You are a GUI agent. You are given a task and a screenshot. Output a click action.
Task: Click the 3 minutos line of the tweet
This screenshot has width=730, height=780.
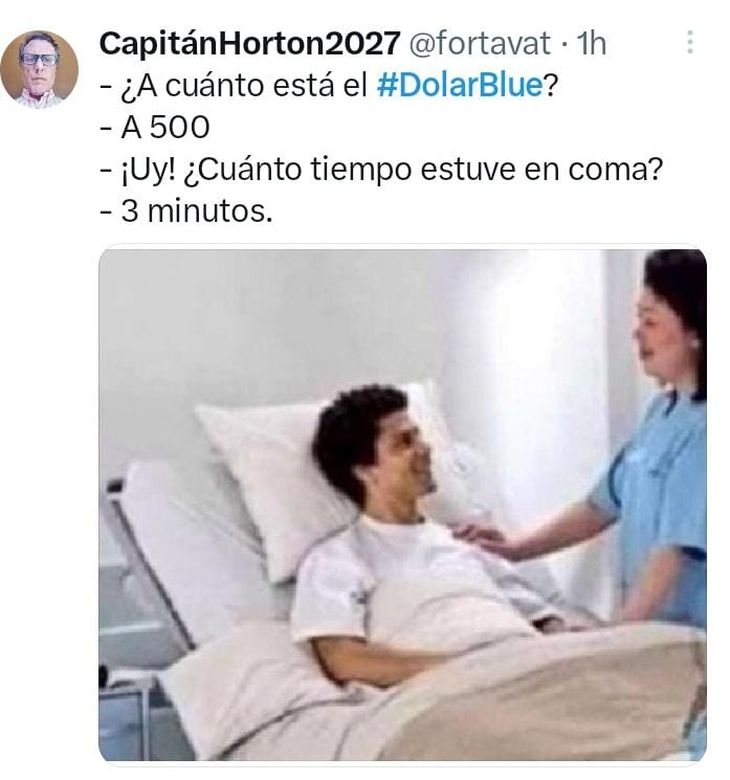tap(187, 211)
